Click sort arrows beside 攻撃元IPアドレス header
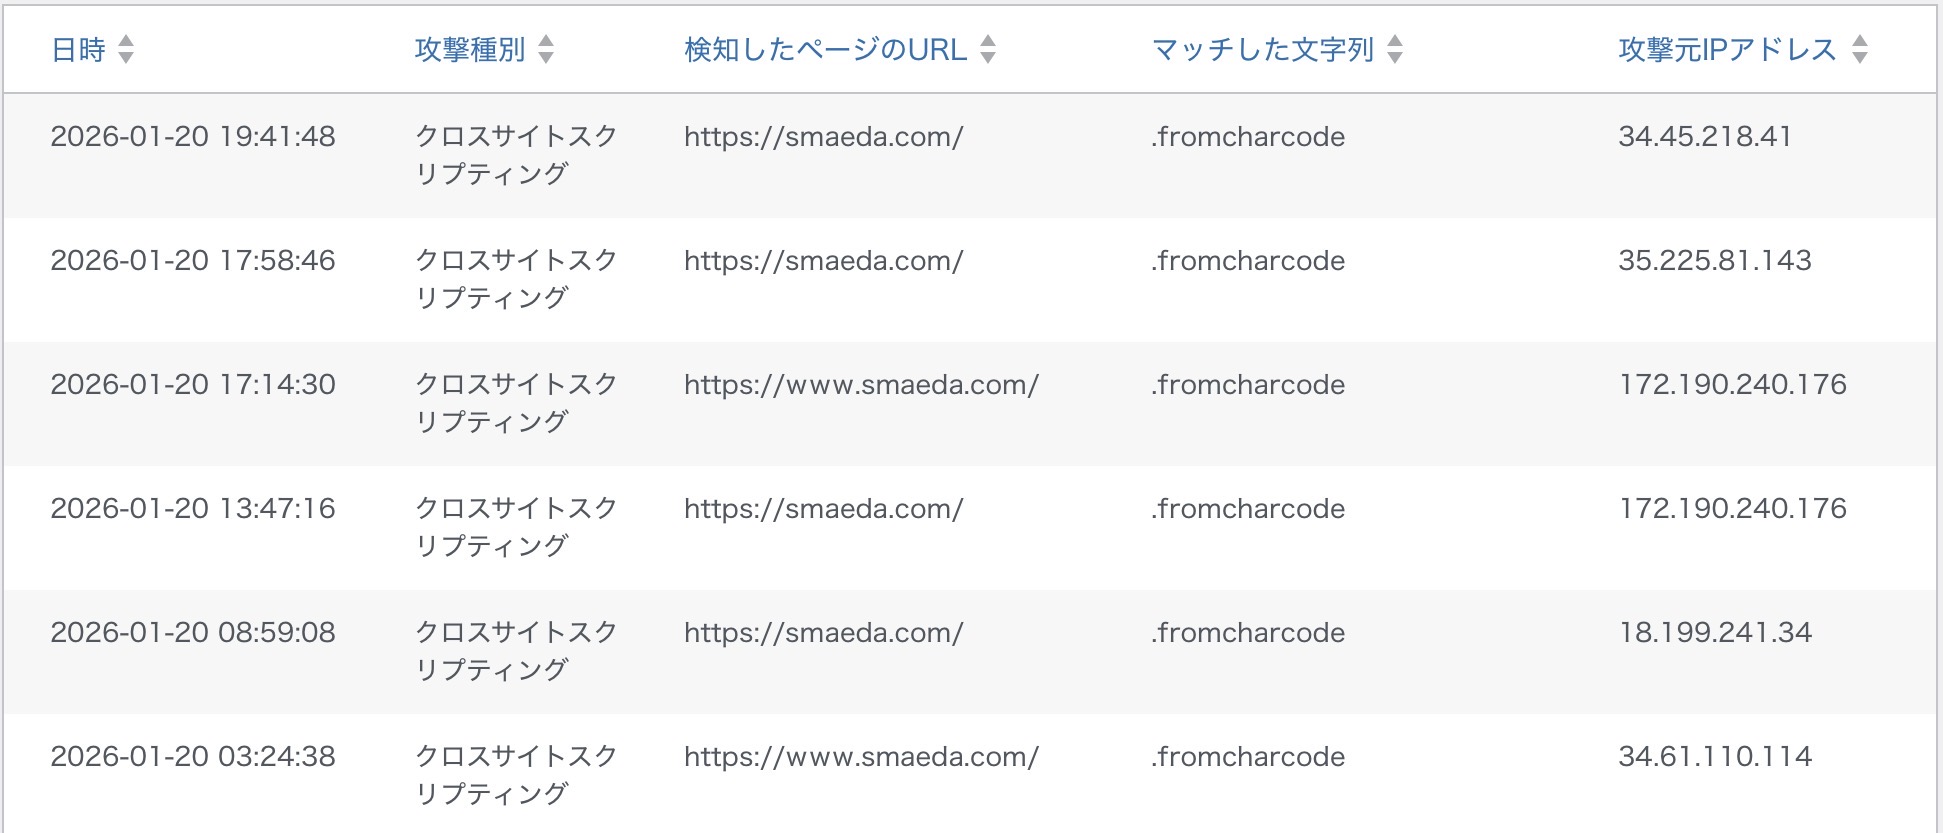The image size is (1943, 833). click(x=1860, y=49)
